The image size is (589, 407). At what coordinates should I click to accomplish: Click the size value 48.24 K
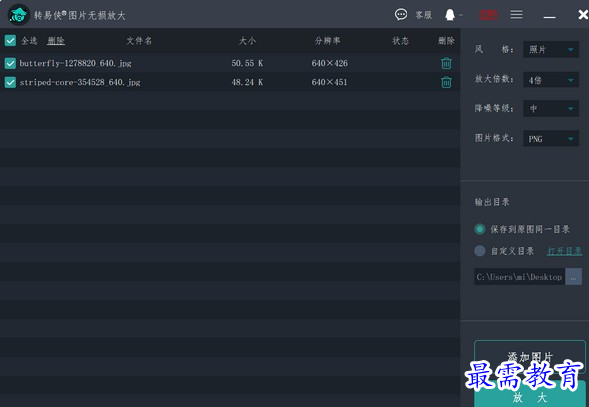pyautogui.click(x=247, y=82)
